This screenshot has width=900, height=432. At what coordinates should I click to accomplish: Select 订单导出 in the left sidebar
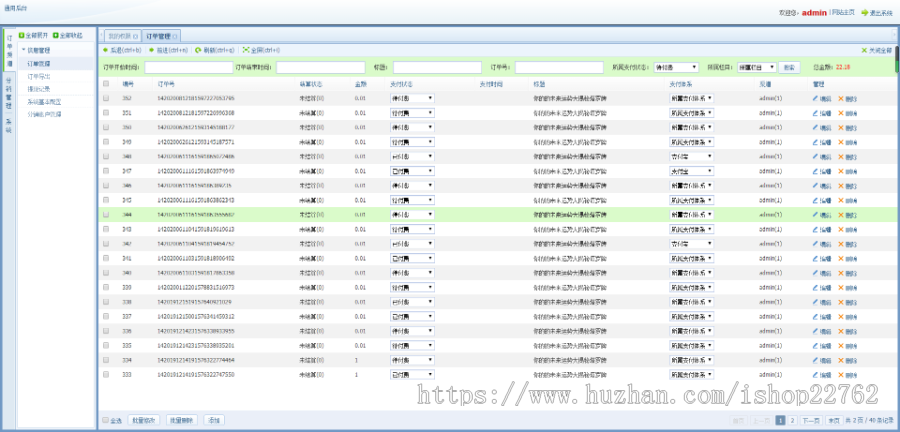(x=38, y=75)
